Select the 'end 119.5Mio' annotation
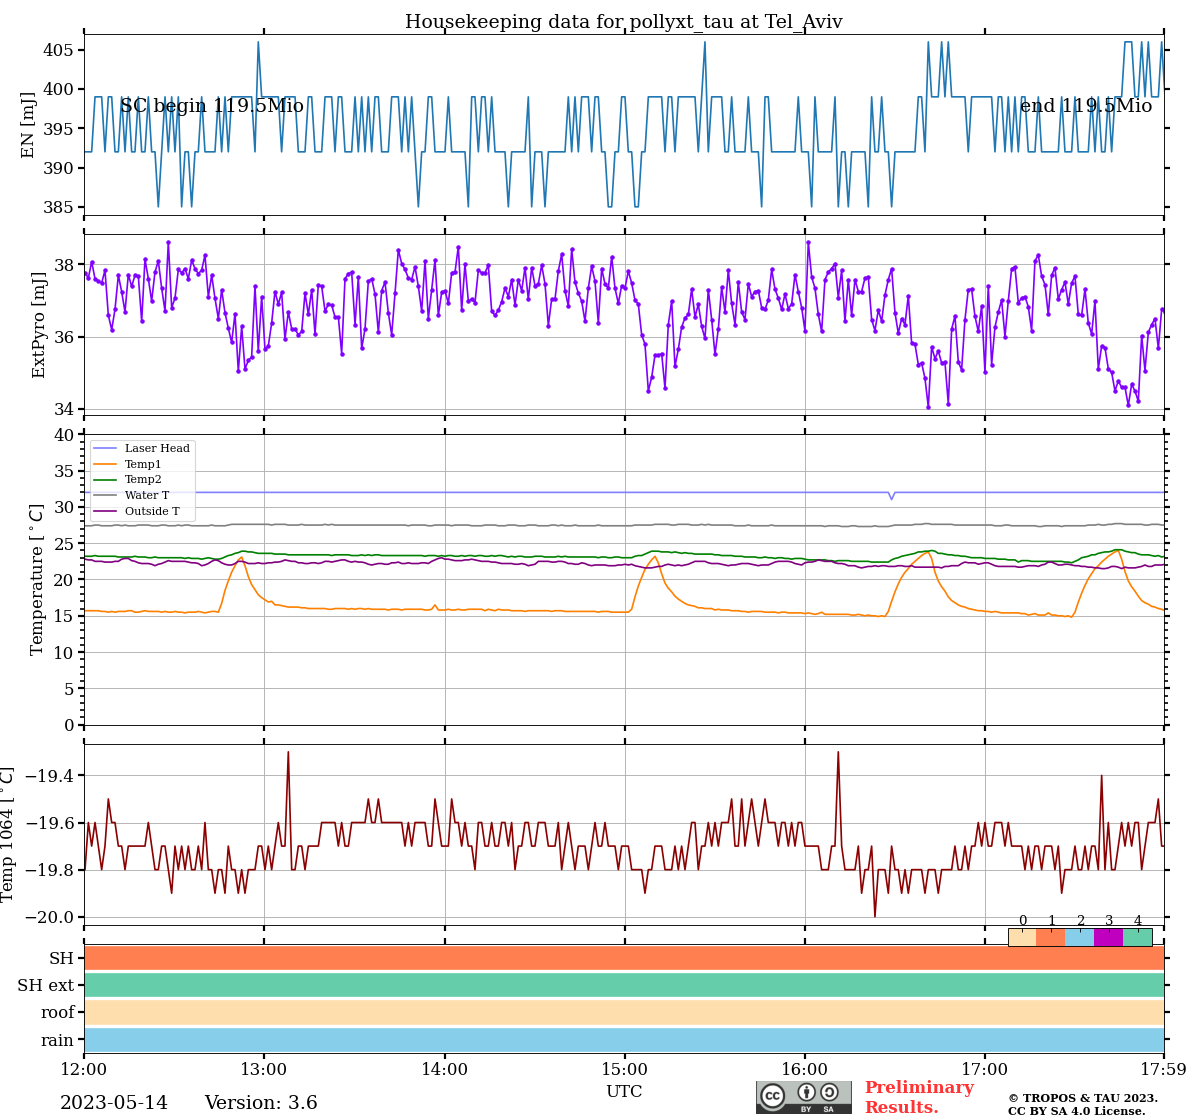This screenshot has width=1200, height=1120. [1086, 106]
